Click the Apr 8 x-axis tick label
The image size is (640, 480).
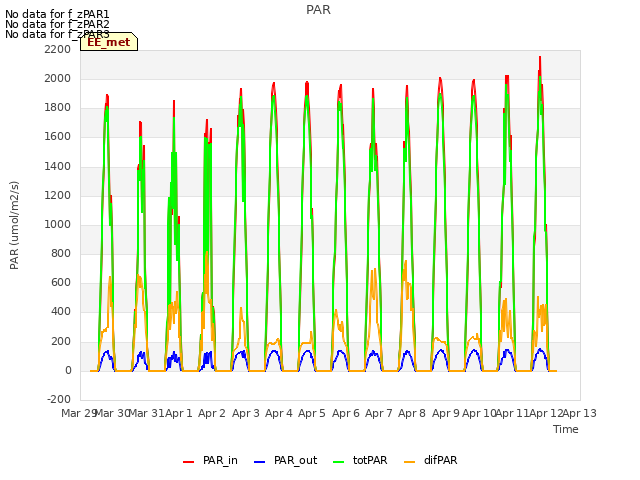point(412,413)
